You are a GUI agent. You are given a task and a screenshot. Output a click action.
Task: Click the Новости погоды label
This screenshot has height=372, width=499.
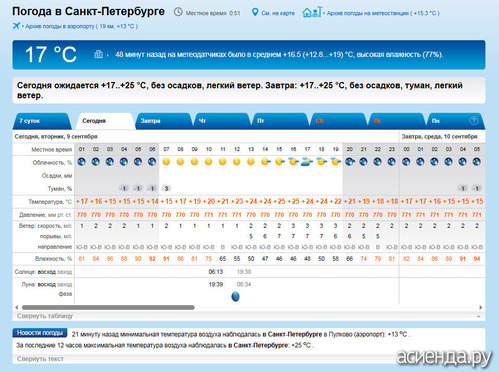click(40, 333)
